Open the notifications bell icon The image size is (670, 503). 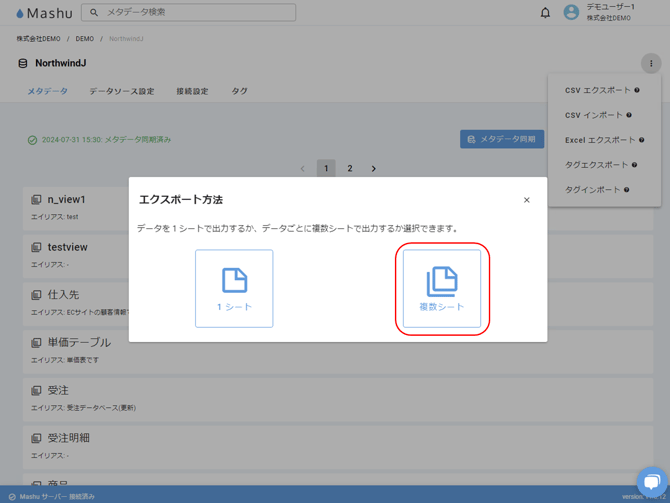(x=545, y=13)
